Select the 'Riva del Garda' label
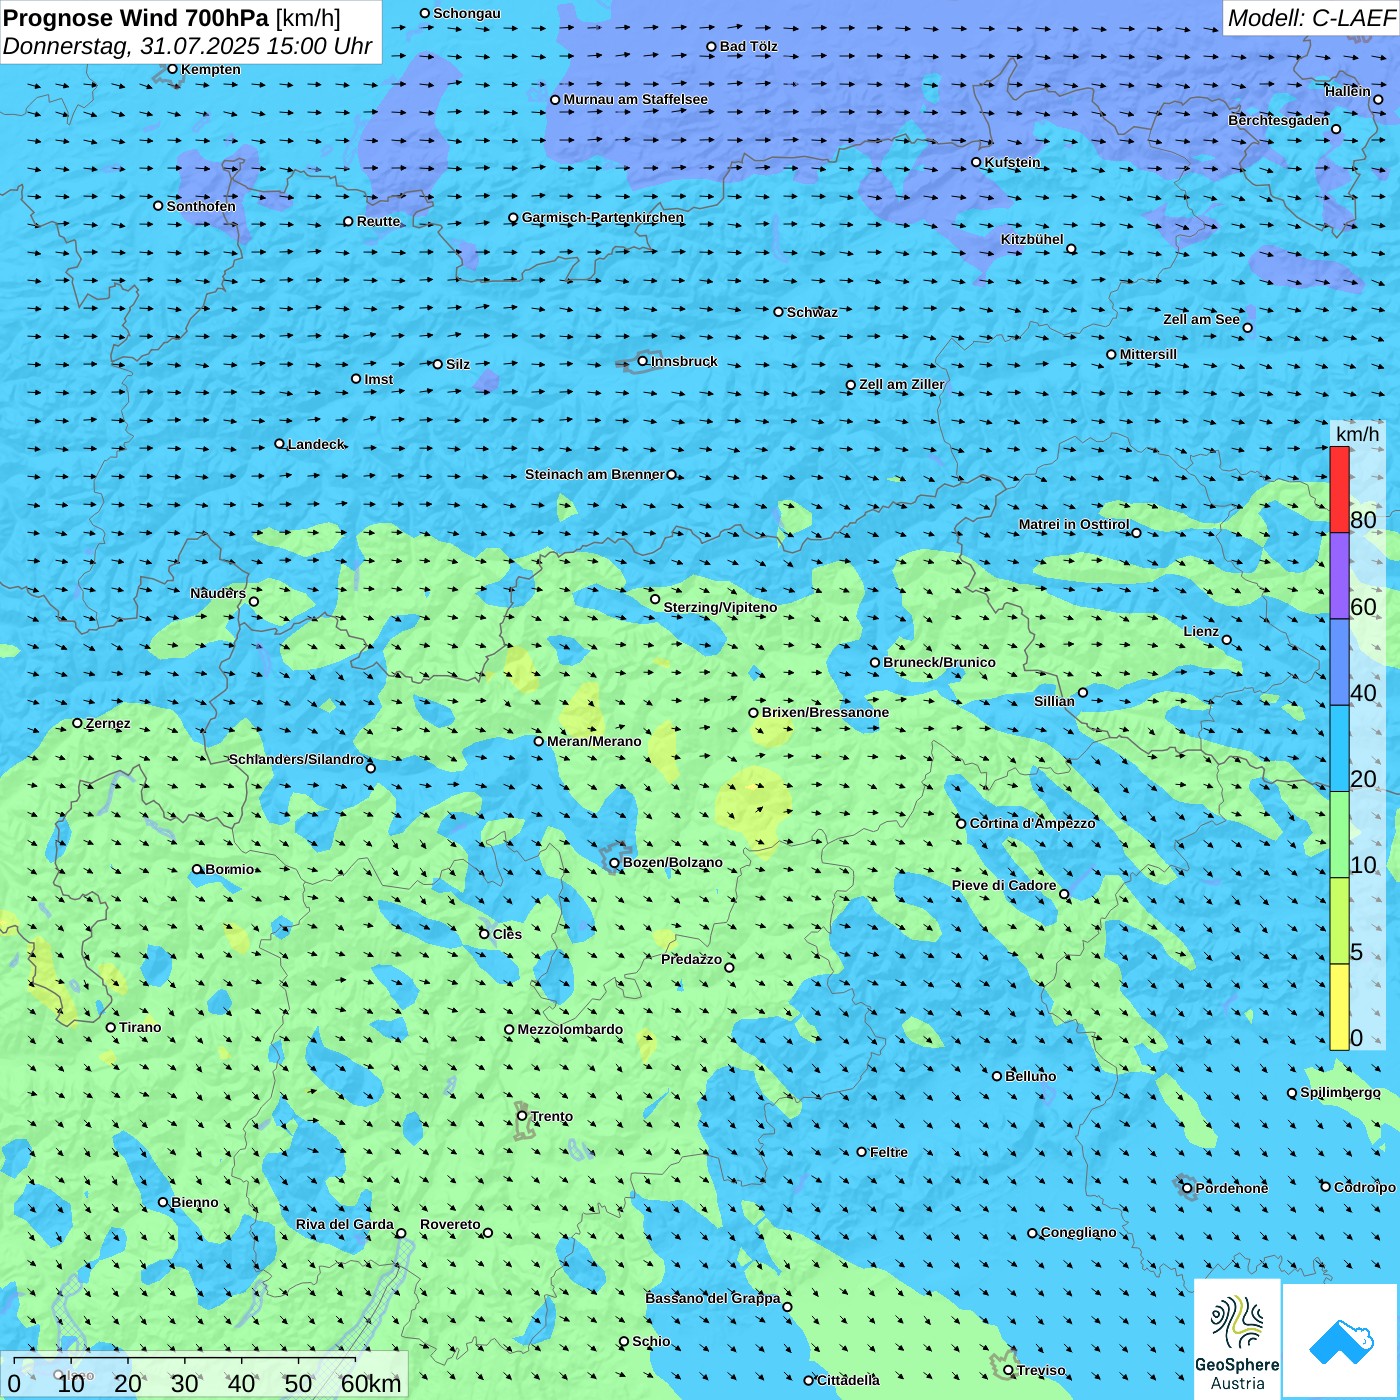This screenshot has height=1400, width=1400. [345, 1224]
